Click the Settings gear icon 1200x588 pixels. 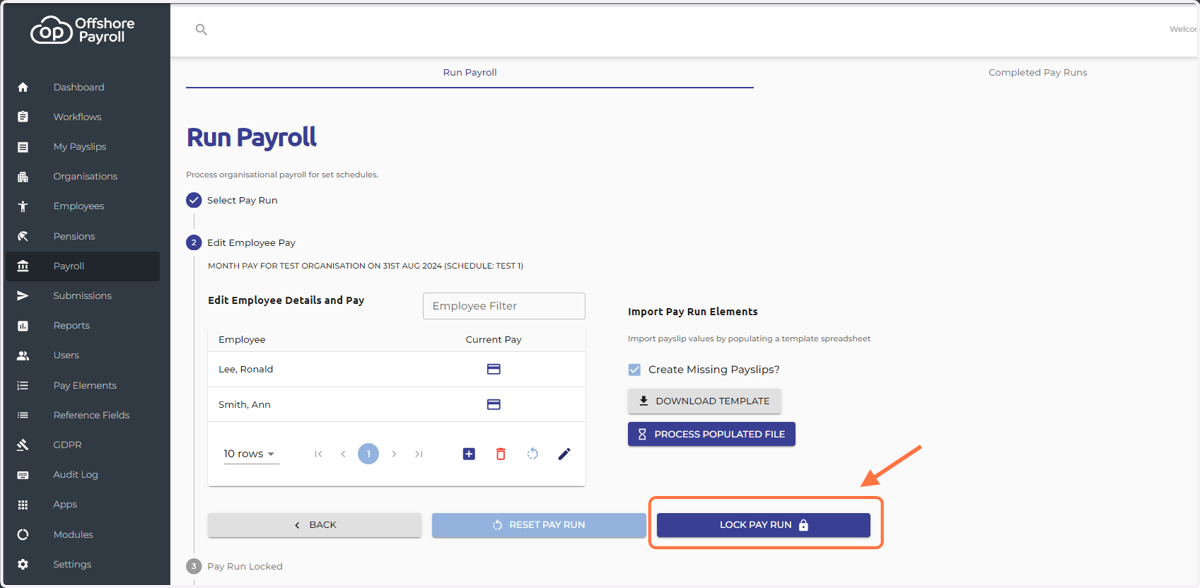[23, 564]
